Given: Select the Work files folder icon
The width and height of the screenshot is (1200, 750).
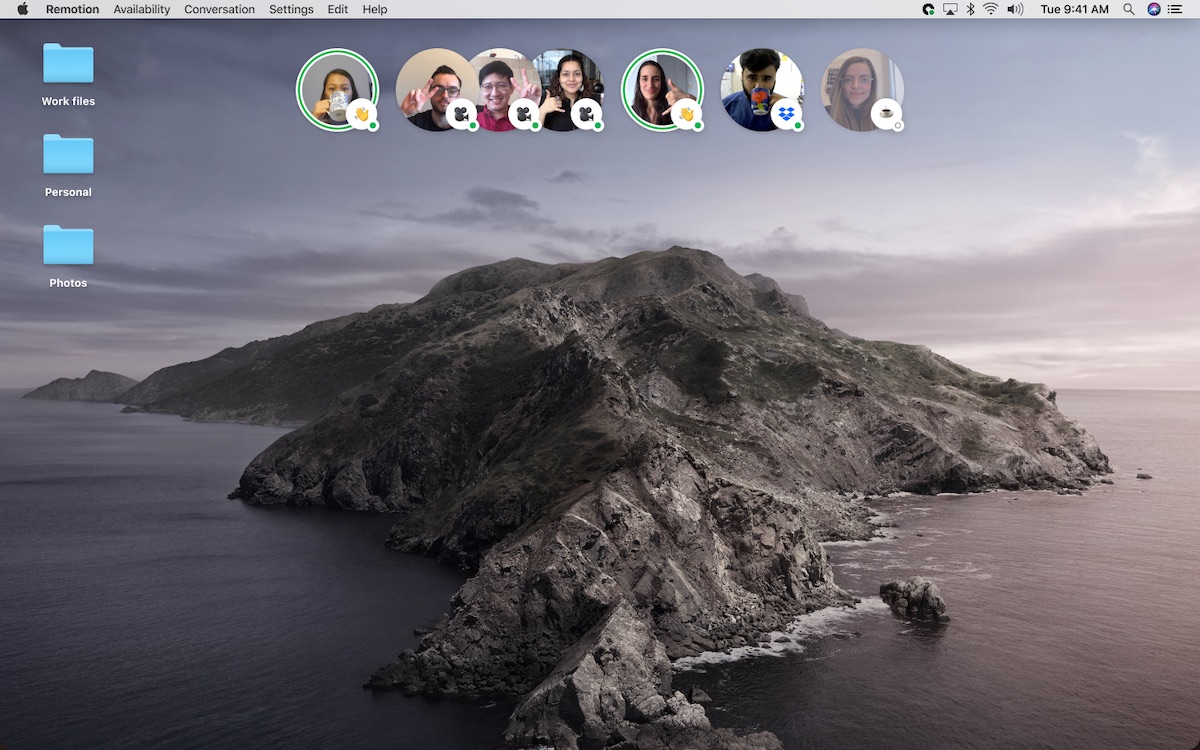Looking at the screenshot, I should pos(68,63).
